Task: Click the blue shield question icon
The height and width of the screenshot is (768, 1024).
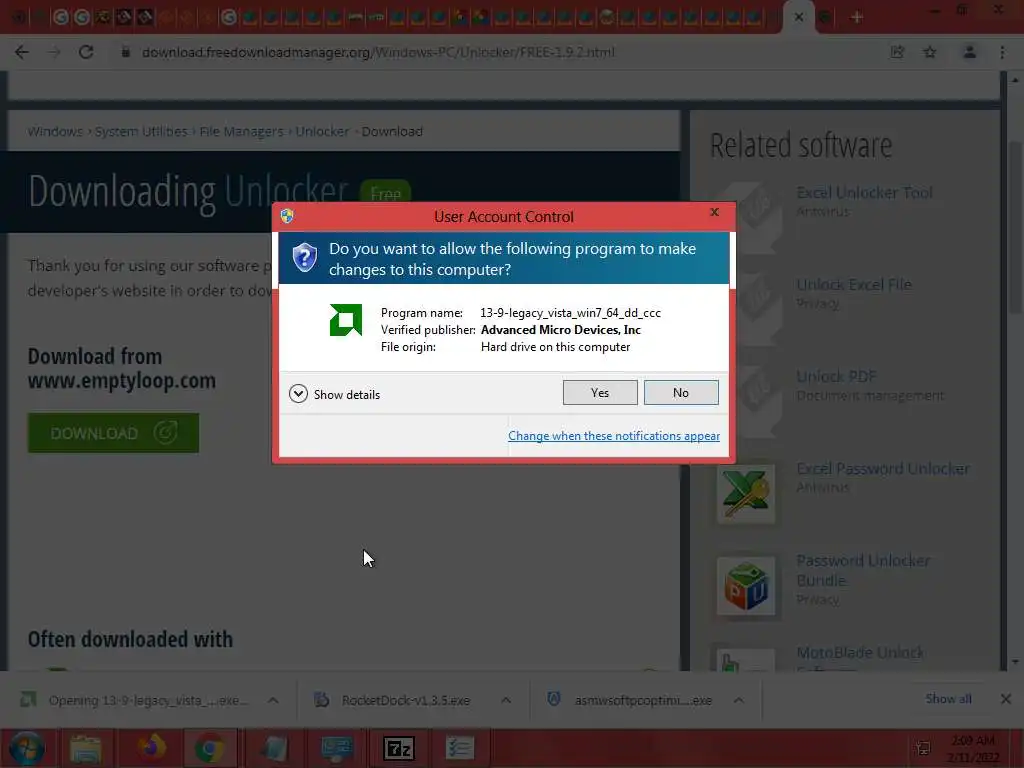Action: point(304,258)
